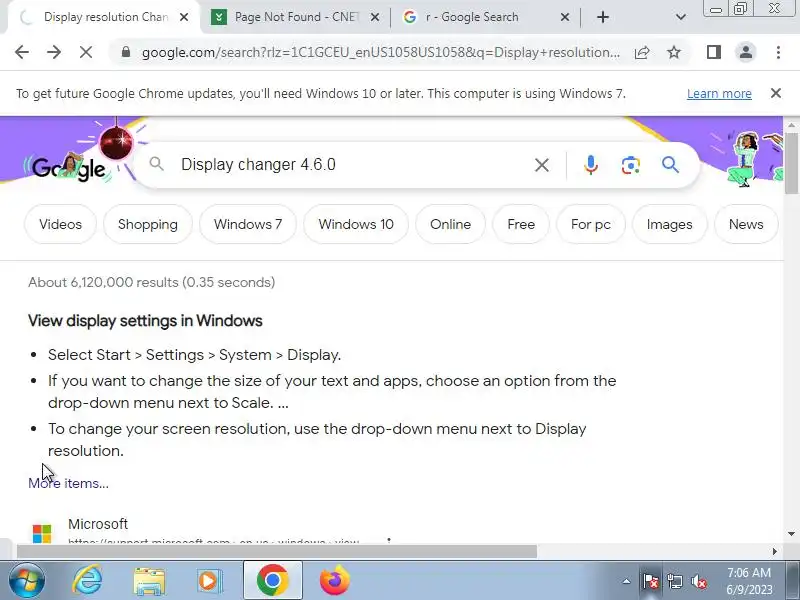
Task: Click in the Google search box
Action: 352,165
